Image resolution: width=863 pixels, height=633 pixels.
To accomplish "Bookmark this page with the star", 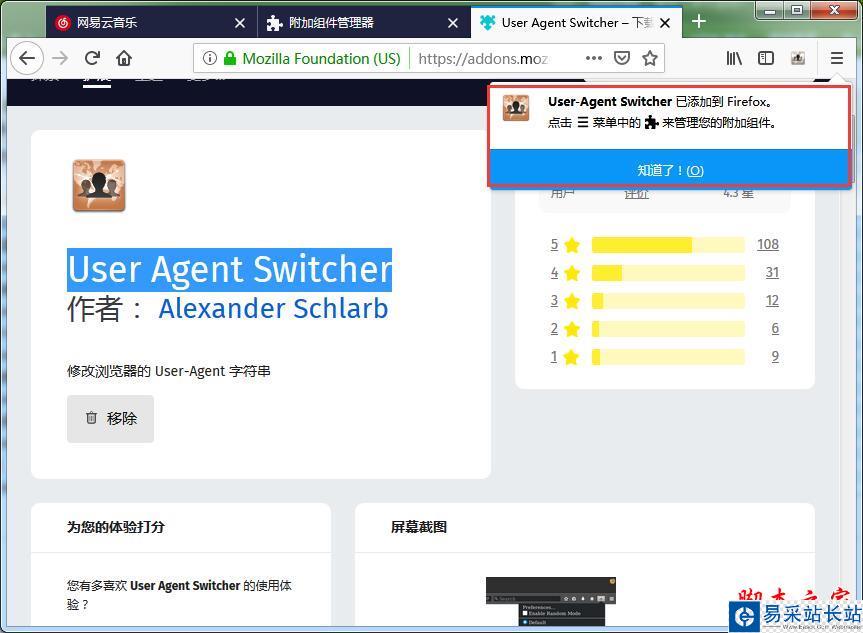I will point(650,58).
